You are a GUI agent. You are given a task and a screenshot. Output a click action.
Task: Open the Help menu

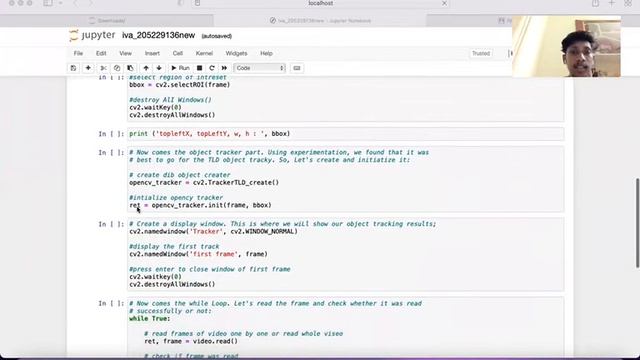pos(266,53)
